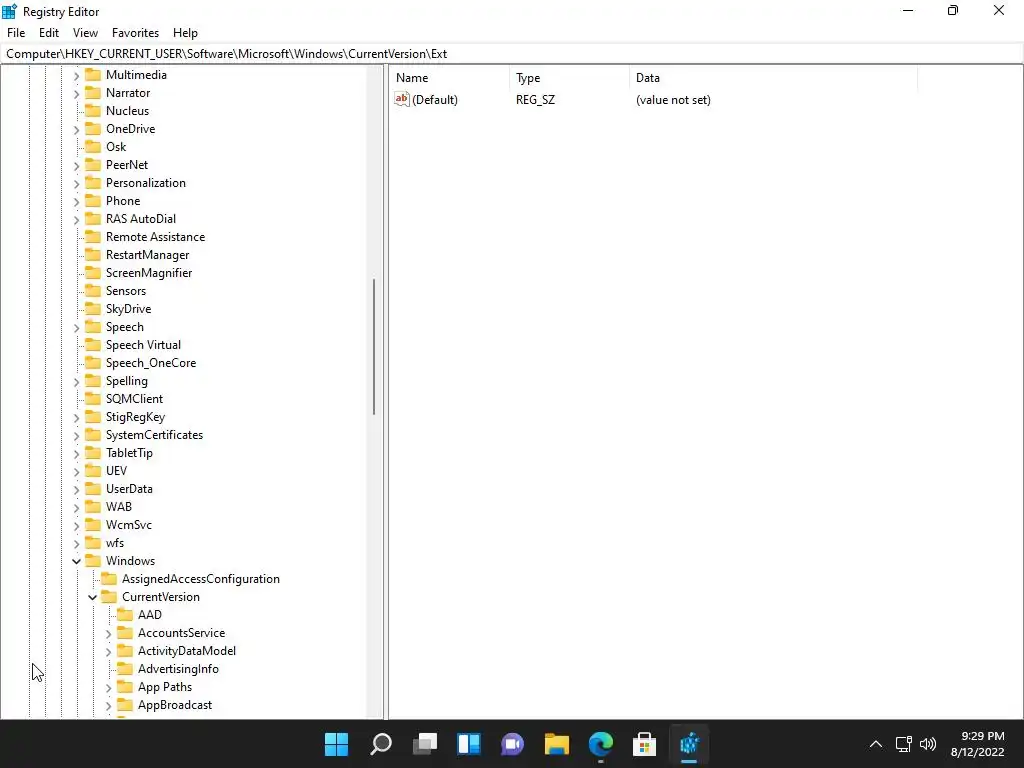1024x768 pixels.
Task: Open the volume control in tray
Action: tap(927, 744)
